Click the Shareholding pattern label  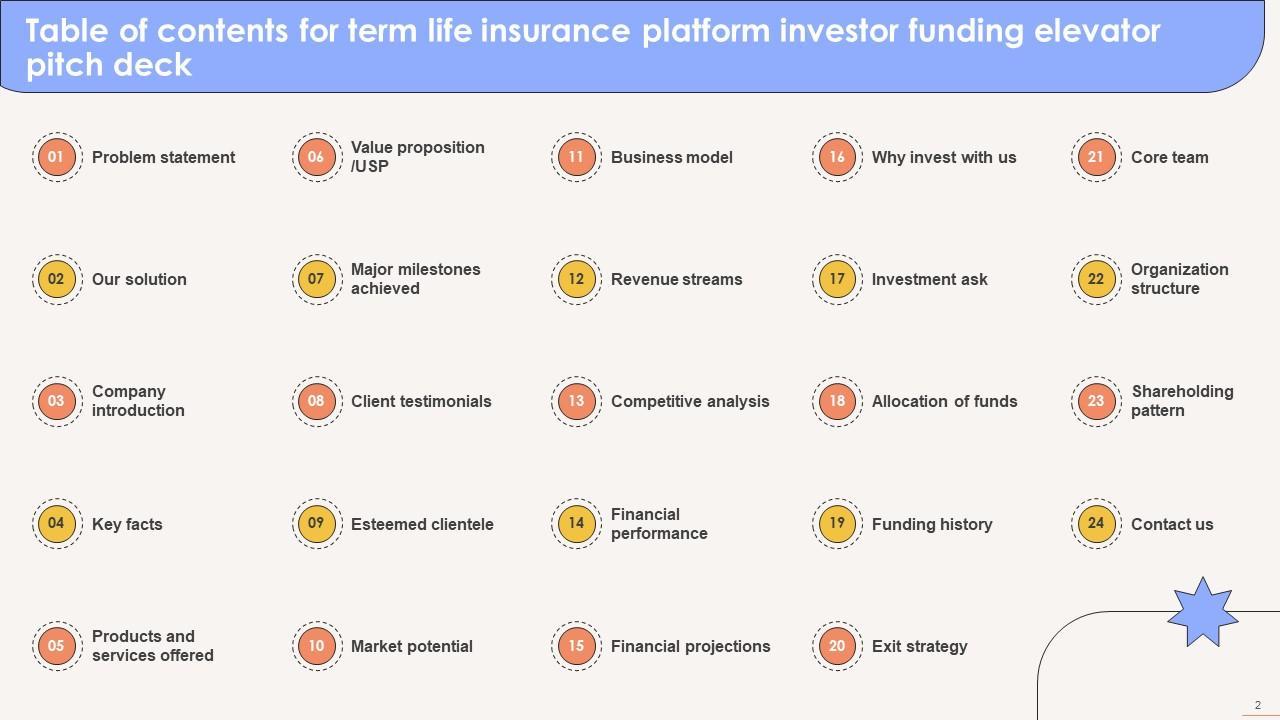(x=1182, y=401)
